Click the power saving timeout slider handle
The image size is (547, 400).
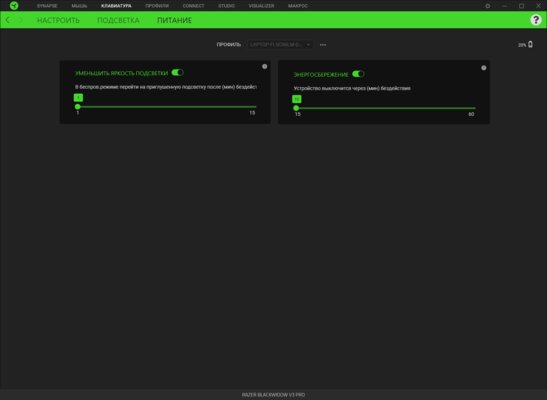coord(296,108)
